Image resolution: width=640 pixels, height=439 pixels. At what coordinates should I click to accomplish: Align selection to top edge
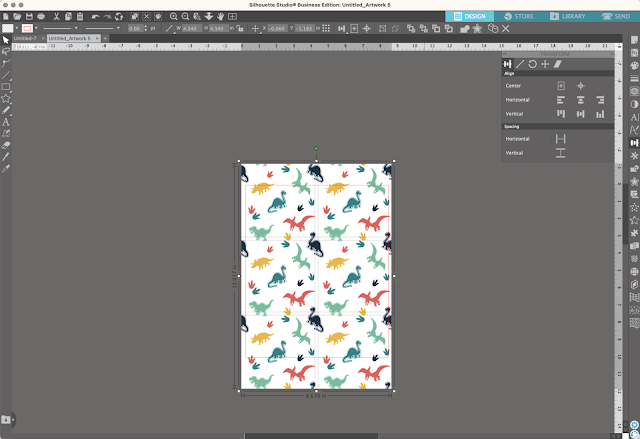tap(561, 114)
